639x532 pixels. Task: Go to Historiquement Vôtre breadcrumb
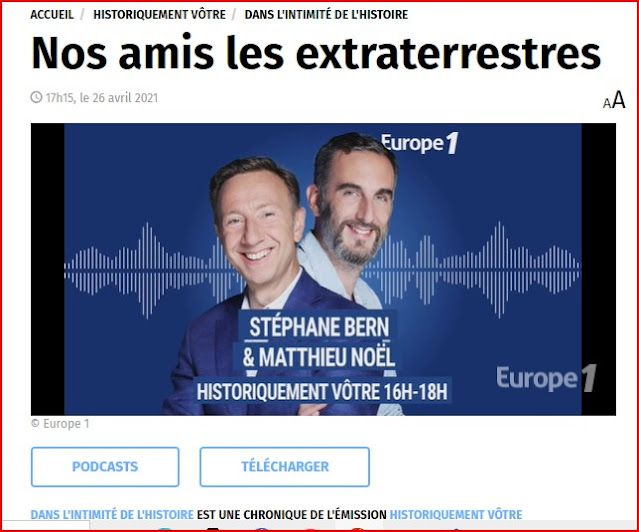coord(159,15)
